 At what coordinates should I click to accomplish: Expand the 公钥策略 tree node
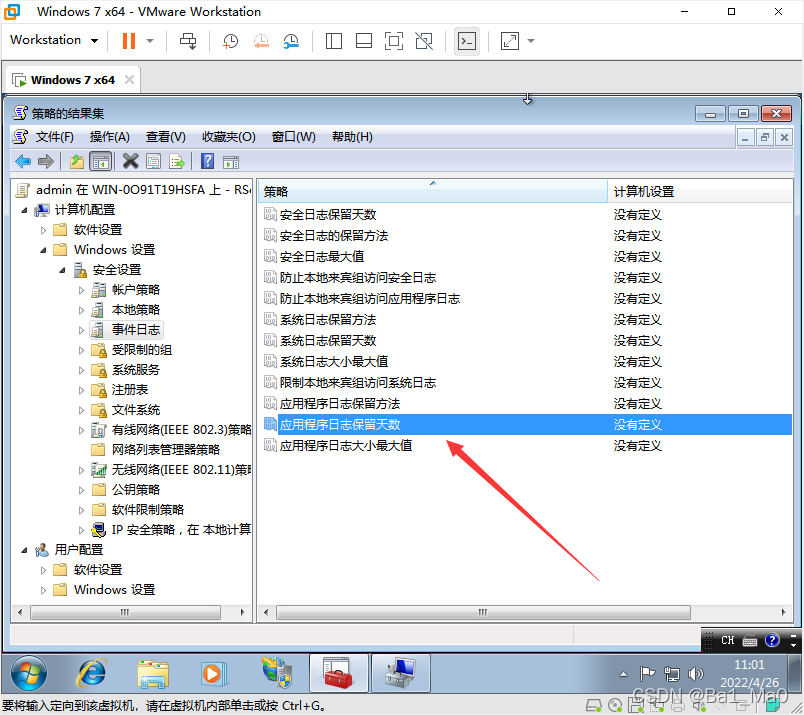point(81,490)
